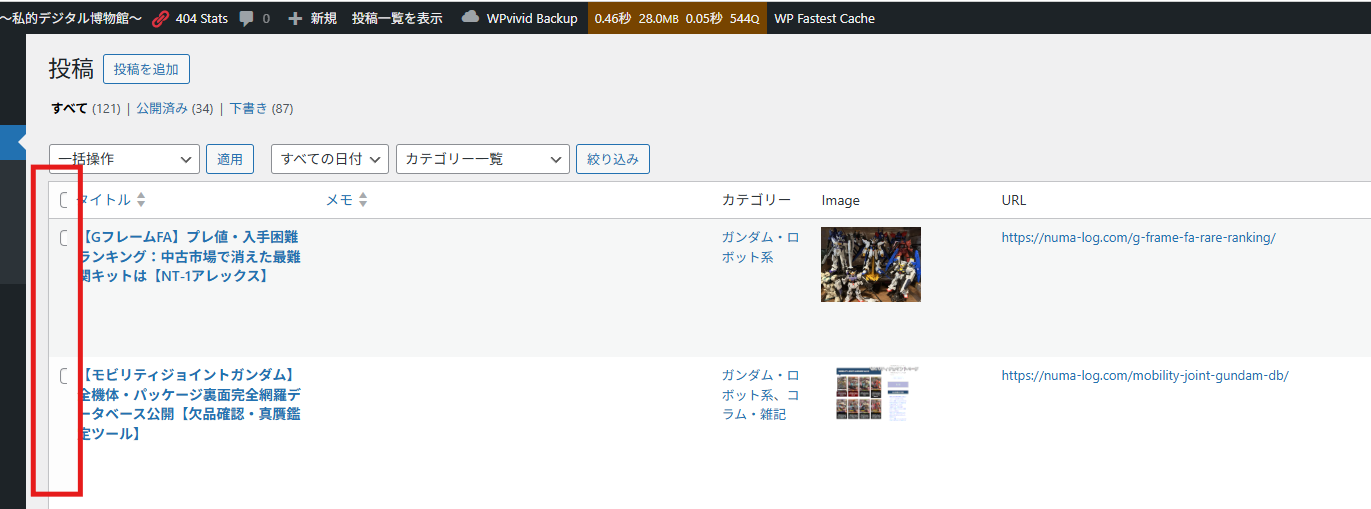Show the 下書き draft posts filter
Image resolution: width=1371 pixels, height=509 pixels.
[248, 108]
